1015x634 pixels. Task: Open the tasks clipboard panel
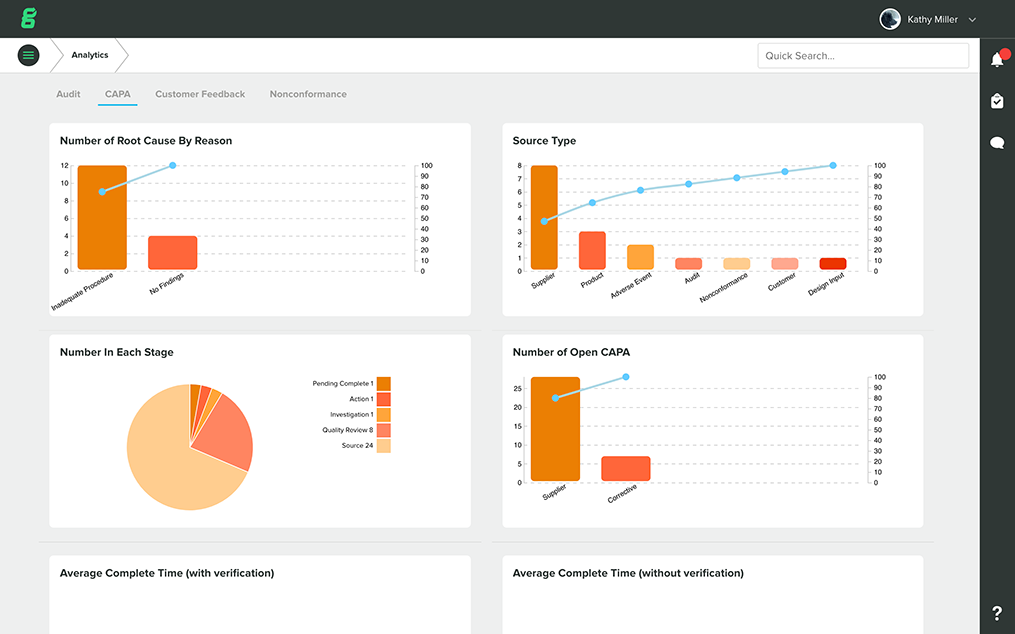point(997,100)
